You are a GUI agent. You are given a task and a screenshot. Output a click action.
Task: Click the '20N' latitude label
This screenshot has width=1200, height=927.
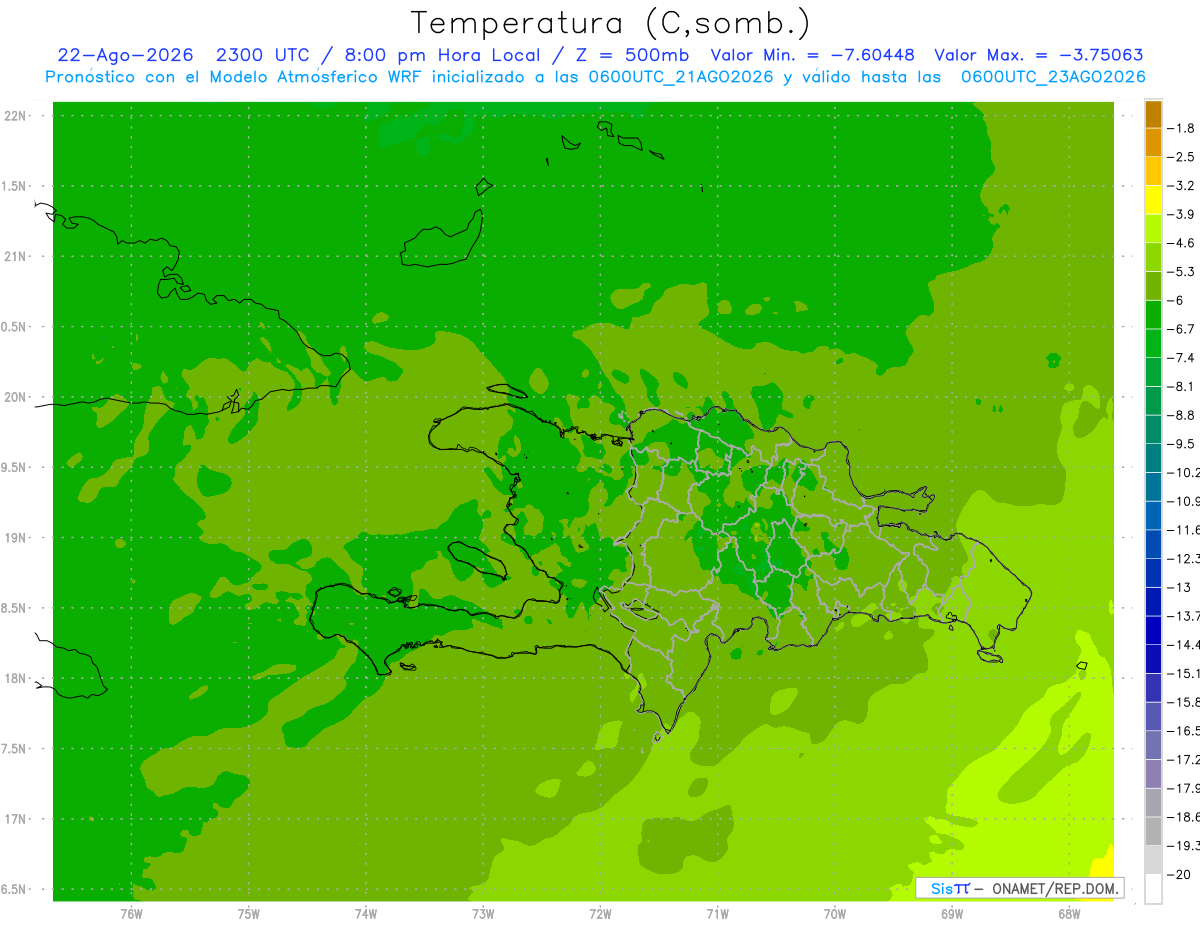coord(14,397)
